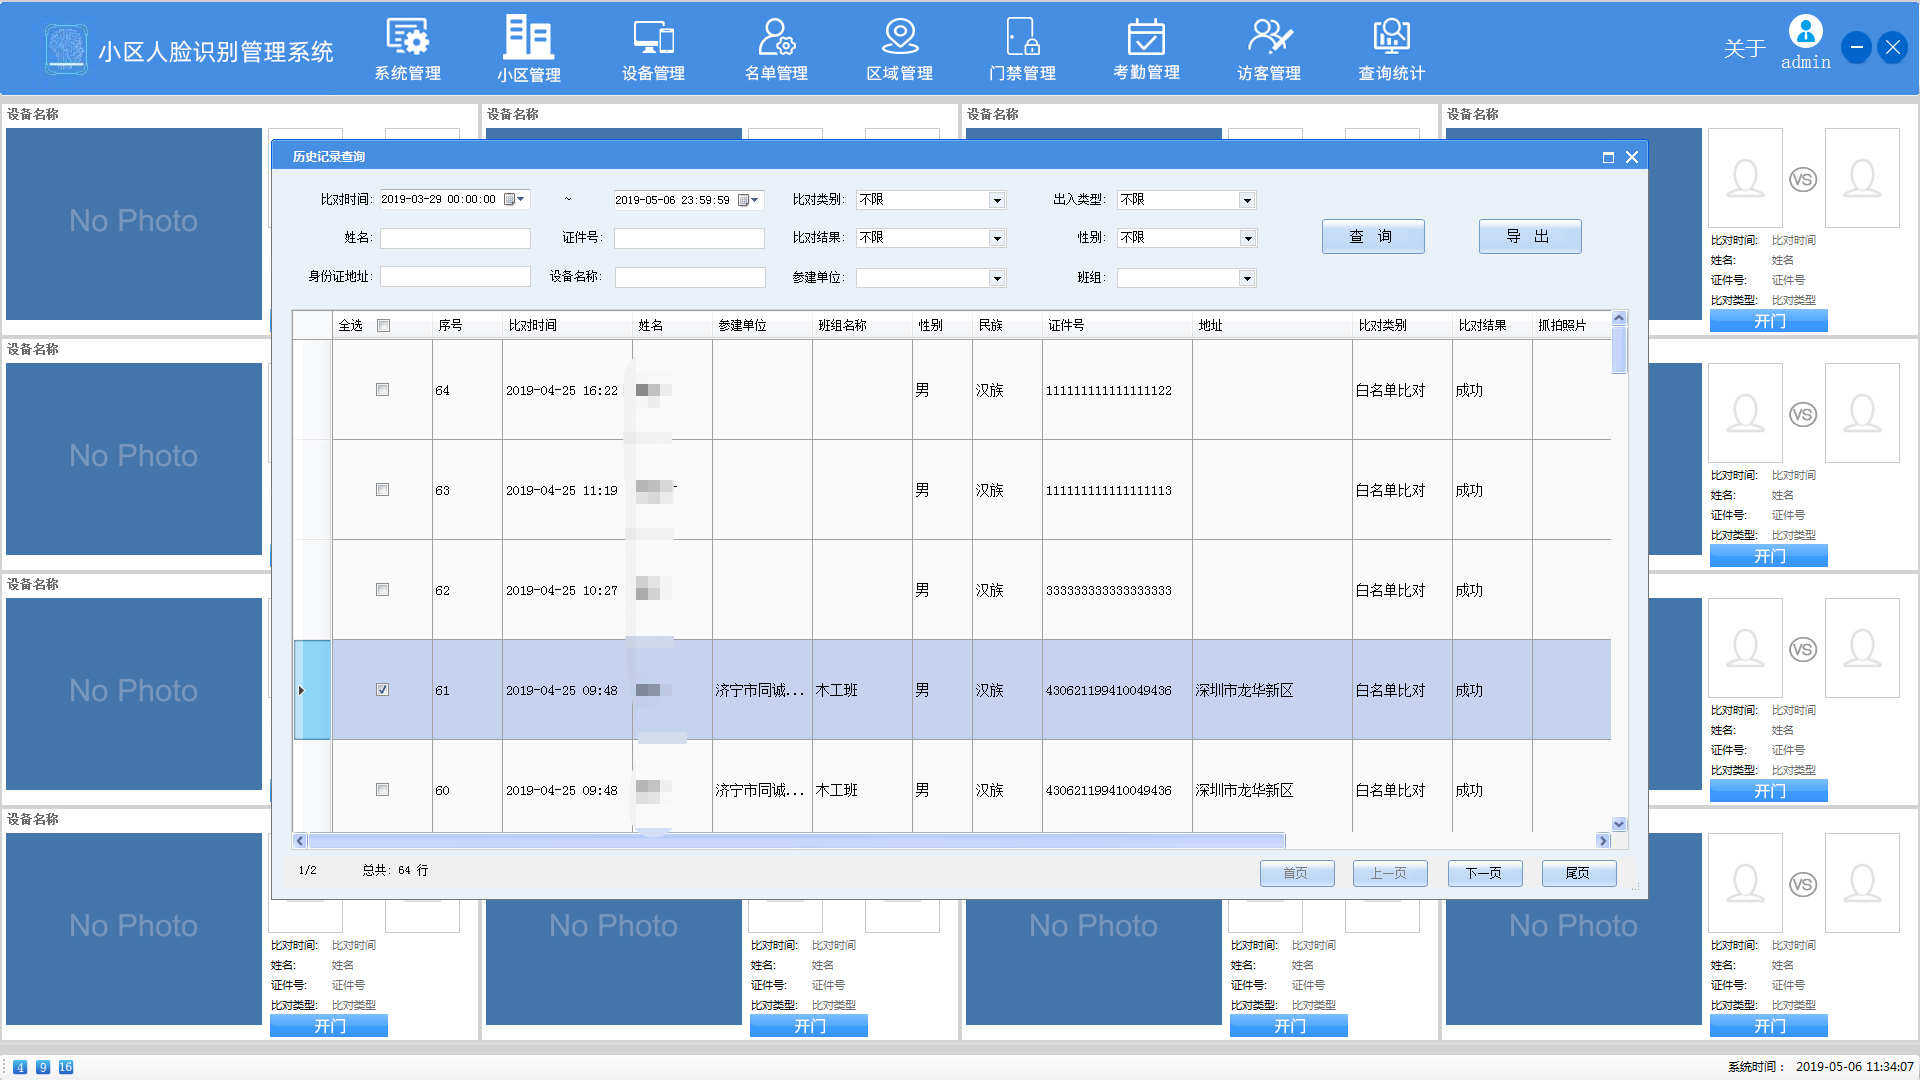
Task: Open 区域管理 area management module
Action: 899,49
